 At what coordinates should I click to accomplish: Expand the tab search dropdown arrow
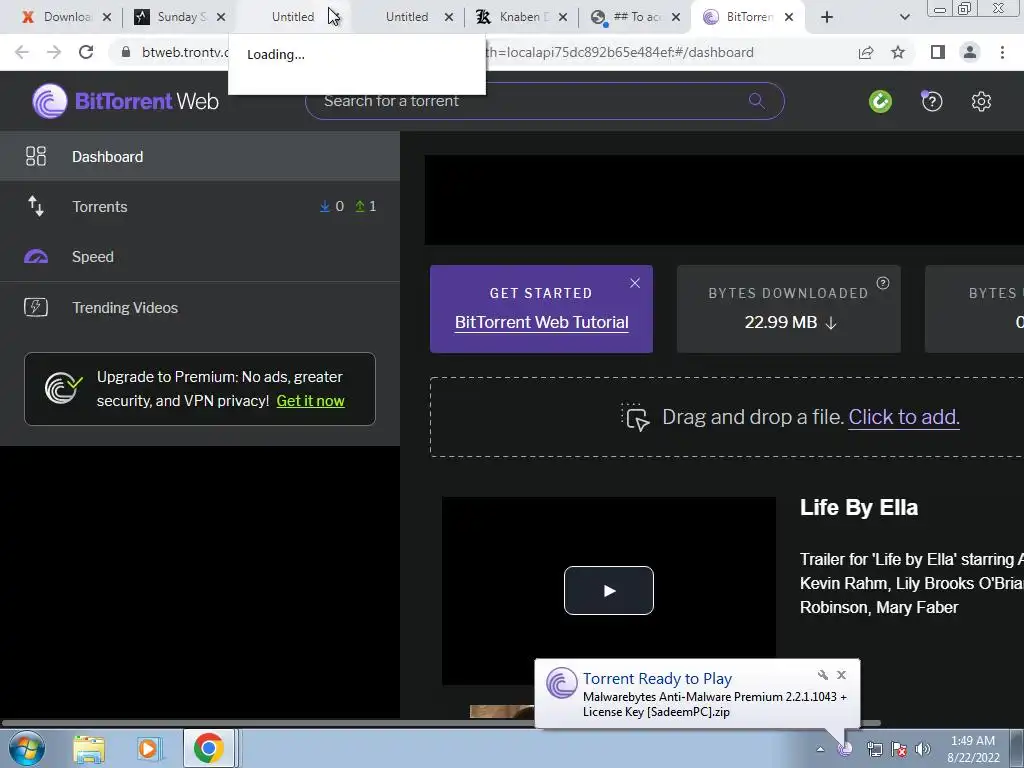coord(904,17)
